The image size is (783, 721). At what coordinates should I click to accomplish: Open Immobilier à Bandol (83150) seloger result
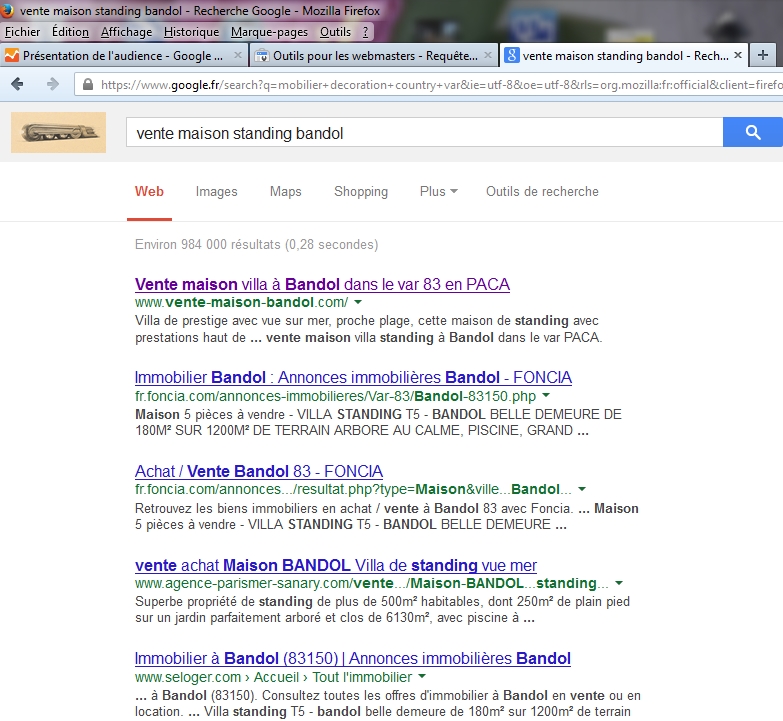pyautogui.click(x=353, y=659)
